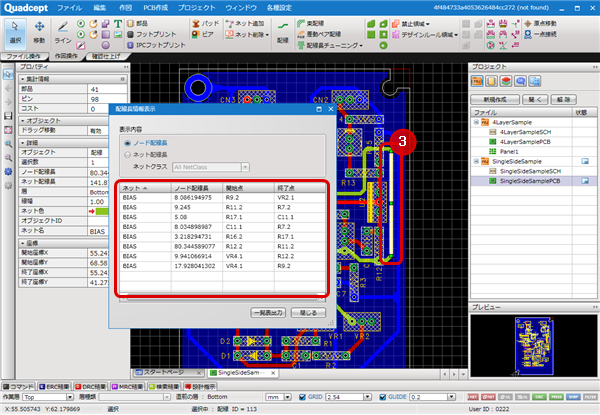The image size is (600, 415).
Task: Draw a purple circle shape in the ribbon
Action: [x=106, y=45]
